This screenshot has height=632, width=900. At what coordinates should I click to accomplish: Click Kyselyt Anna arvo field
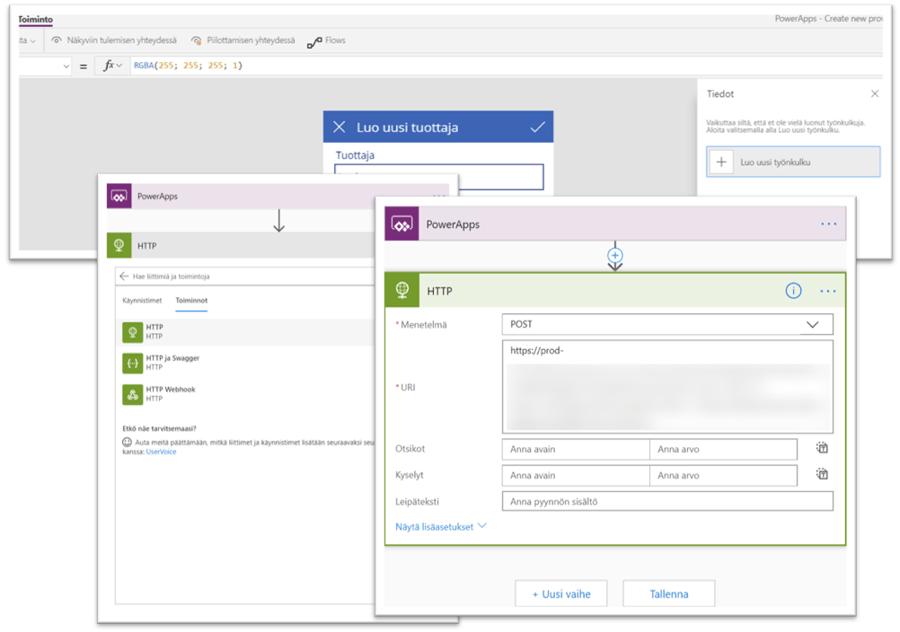pyautogui.click(x=723, y=475)
